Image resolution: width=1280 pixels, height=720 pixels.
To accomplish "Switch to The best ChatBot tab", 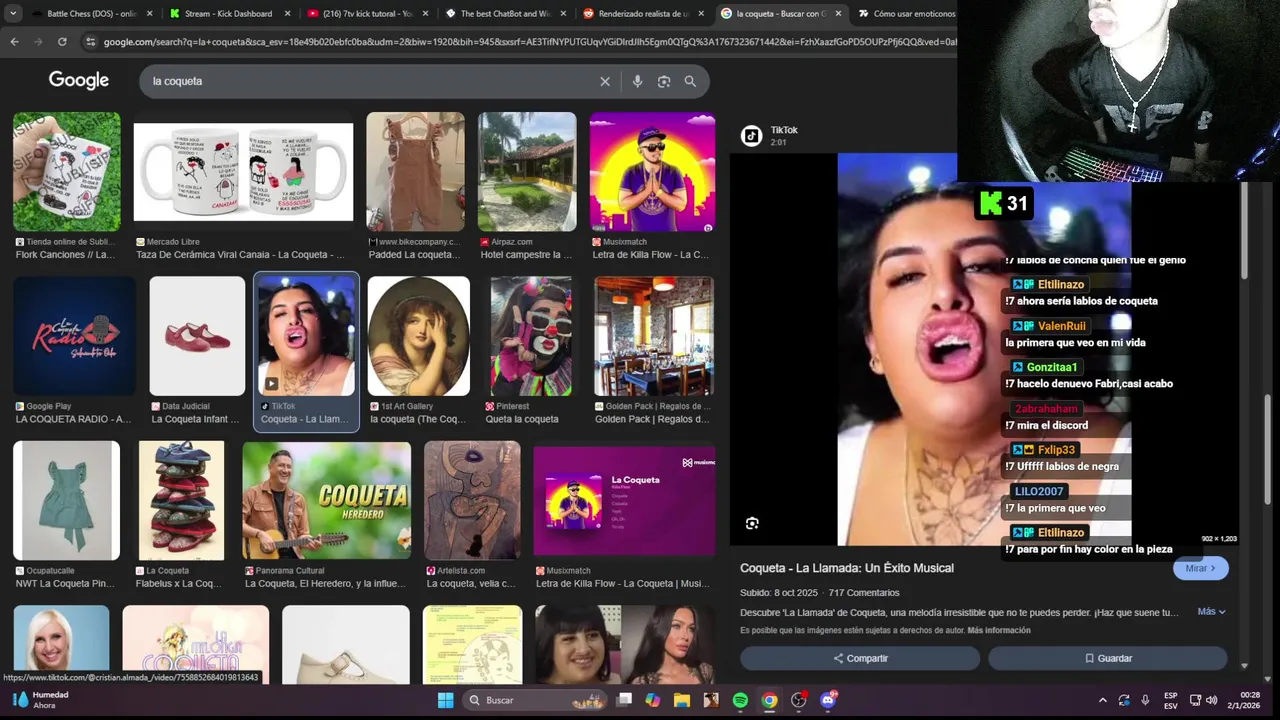I will tap(504, 14).
